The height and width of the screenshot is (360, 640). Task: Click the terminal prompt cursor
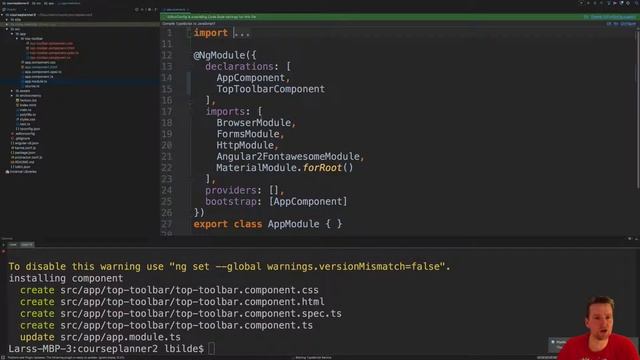[x=211, y=349]
